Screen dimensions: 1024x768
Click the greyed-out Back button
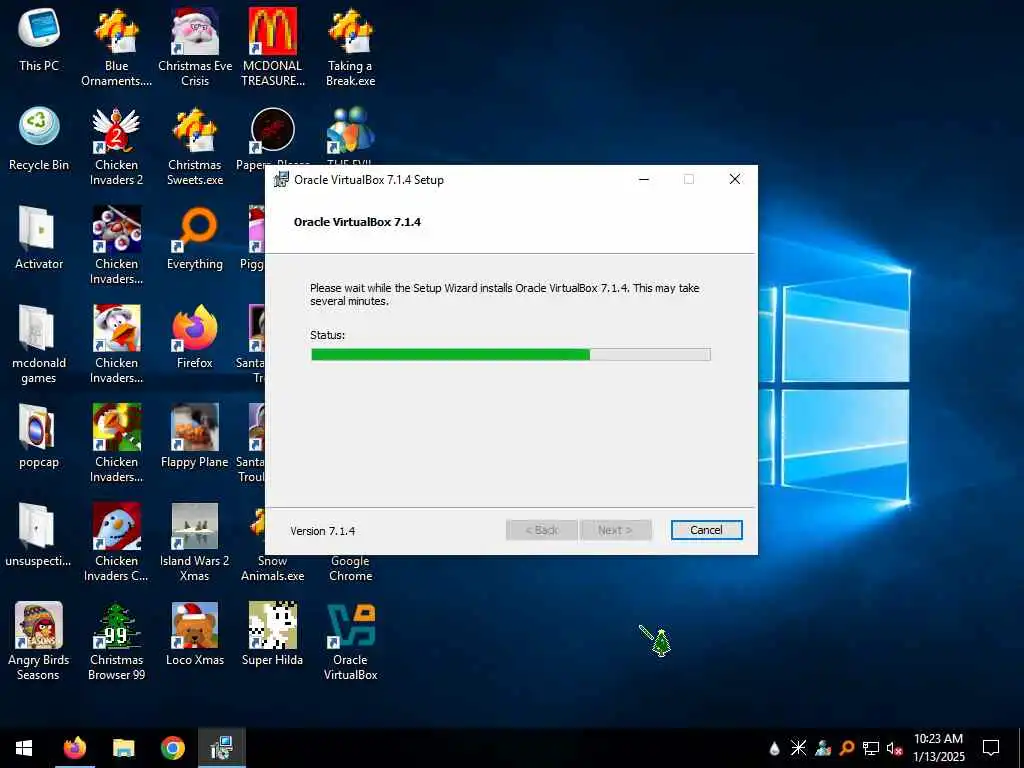pyautogui.click(x=541, y=530)
